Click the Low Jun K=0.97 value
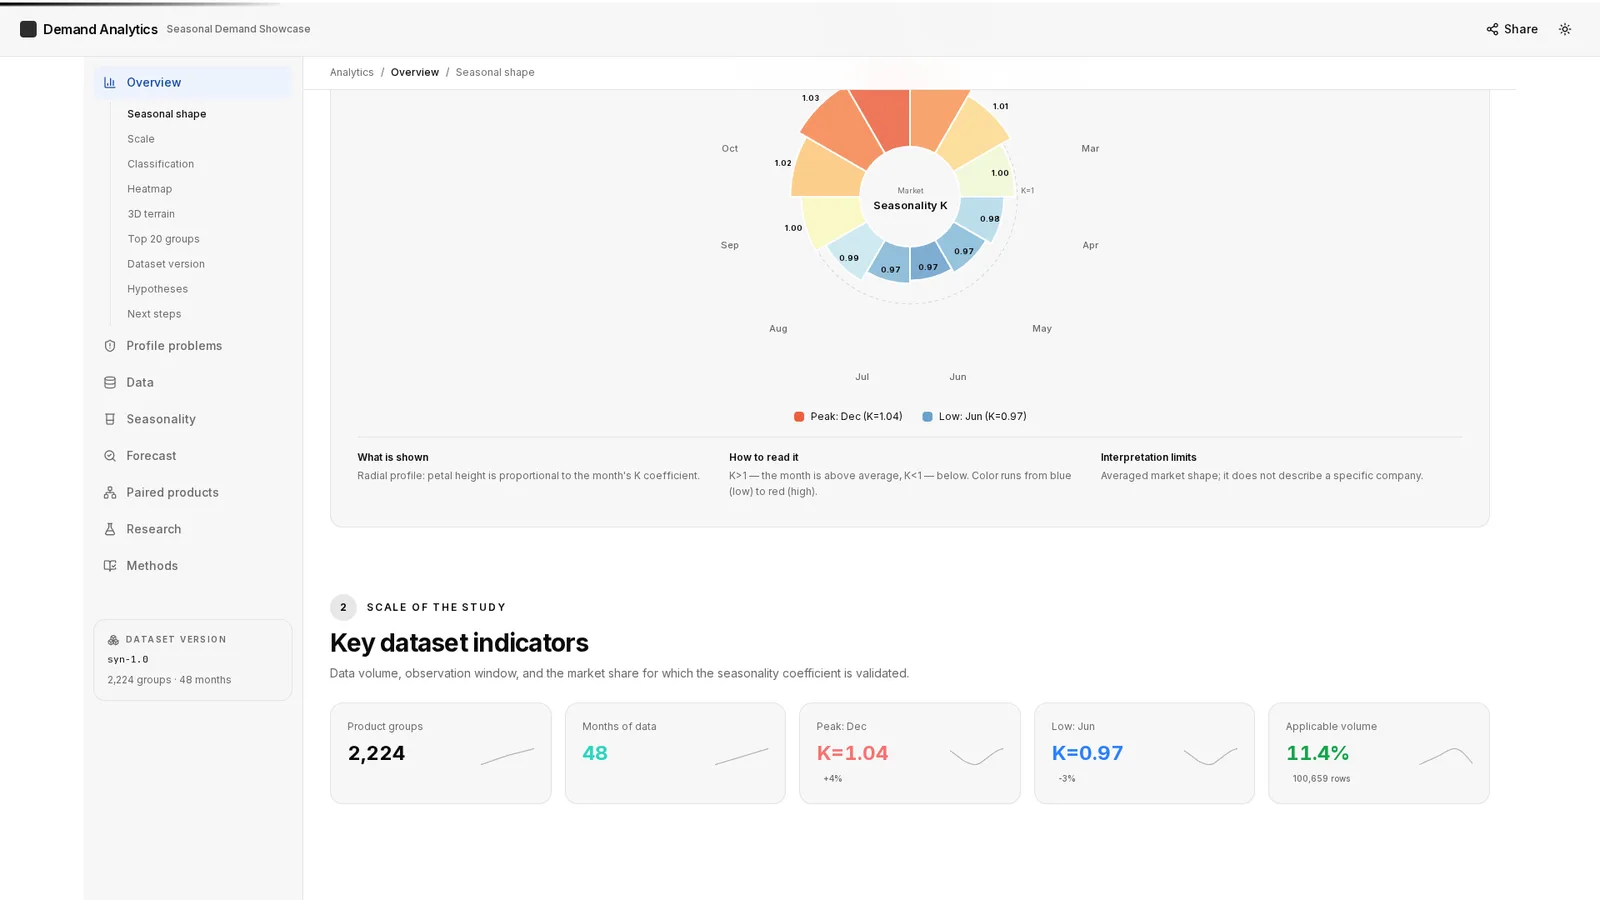 pos(1087,753)
